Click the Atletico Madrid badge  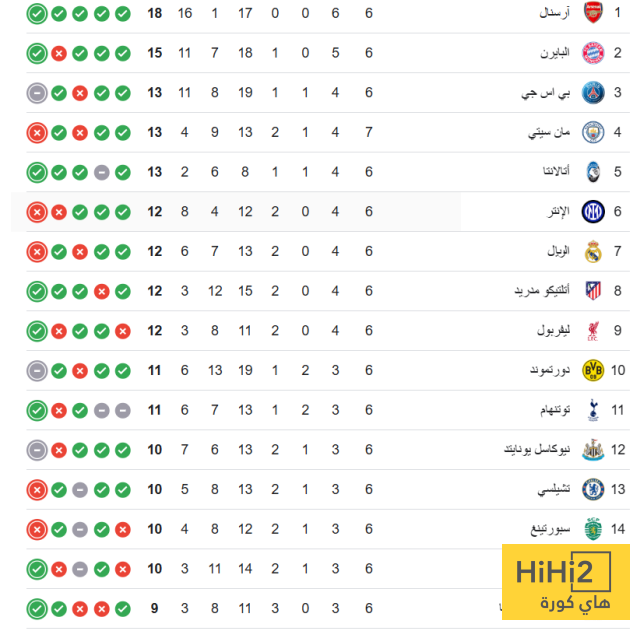pyautogui.click(x=593, y=291)
